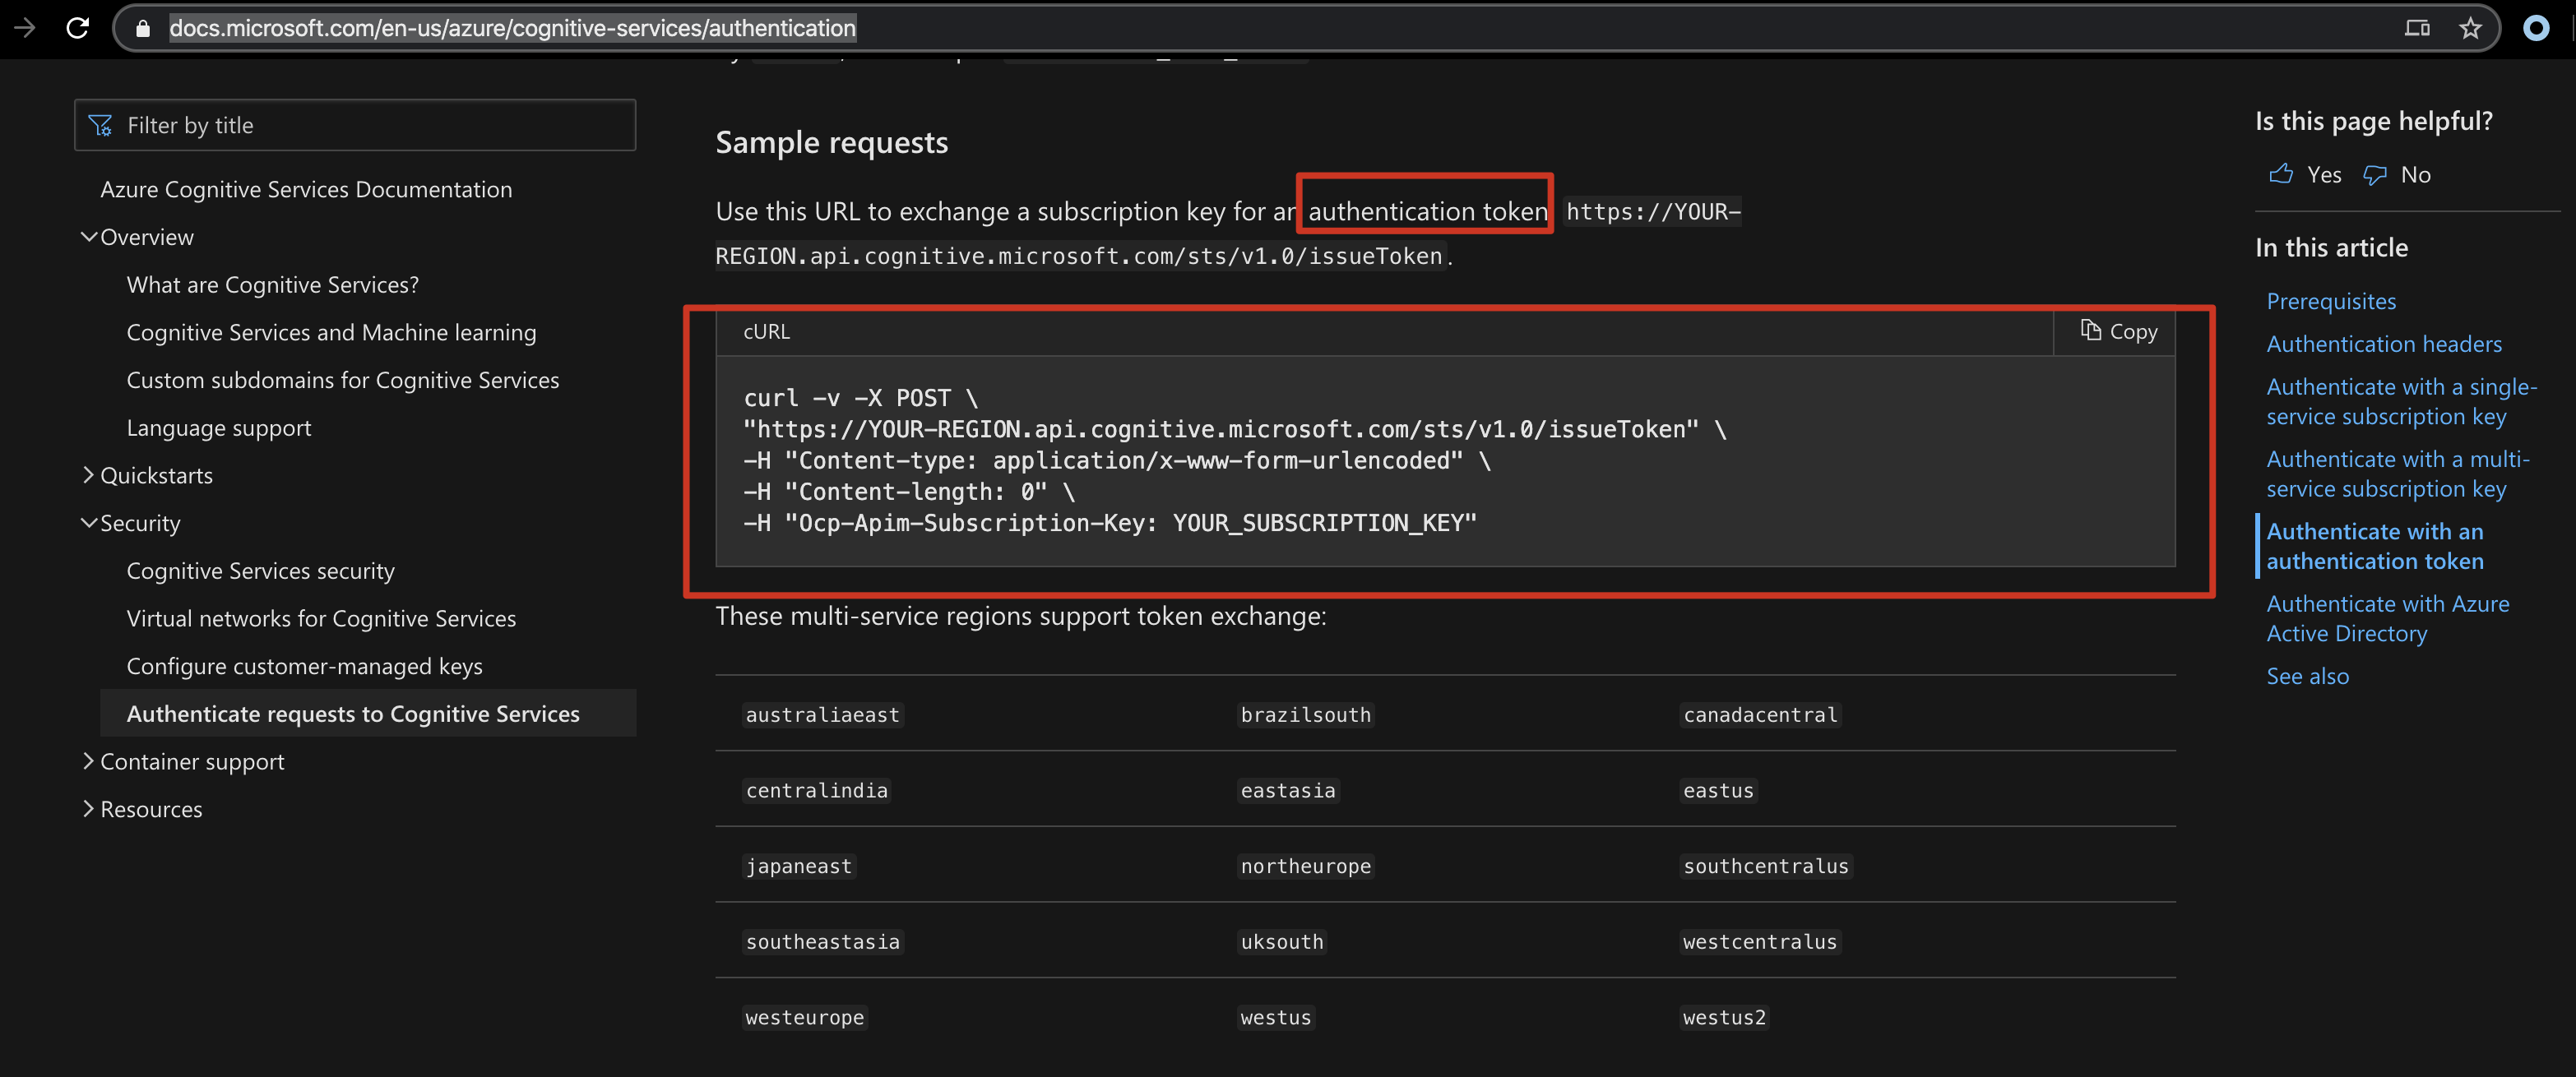This screenshot has height=1077, width=2576.
Task: Click the address bar URL
Action: pos(512,28)
